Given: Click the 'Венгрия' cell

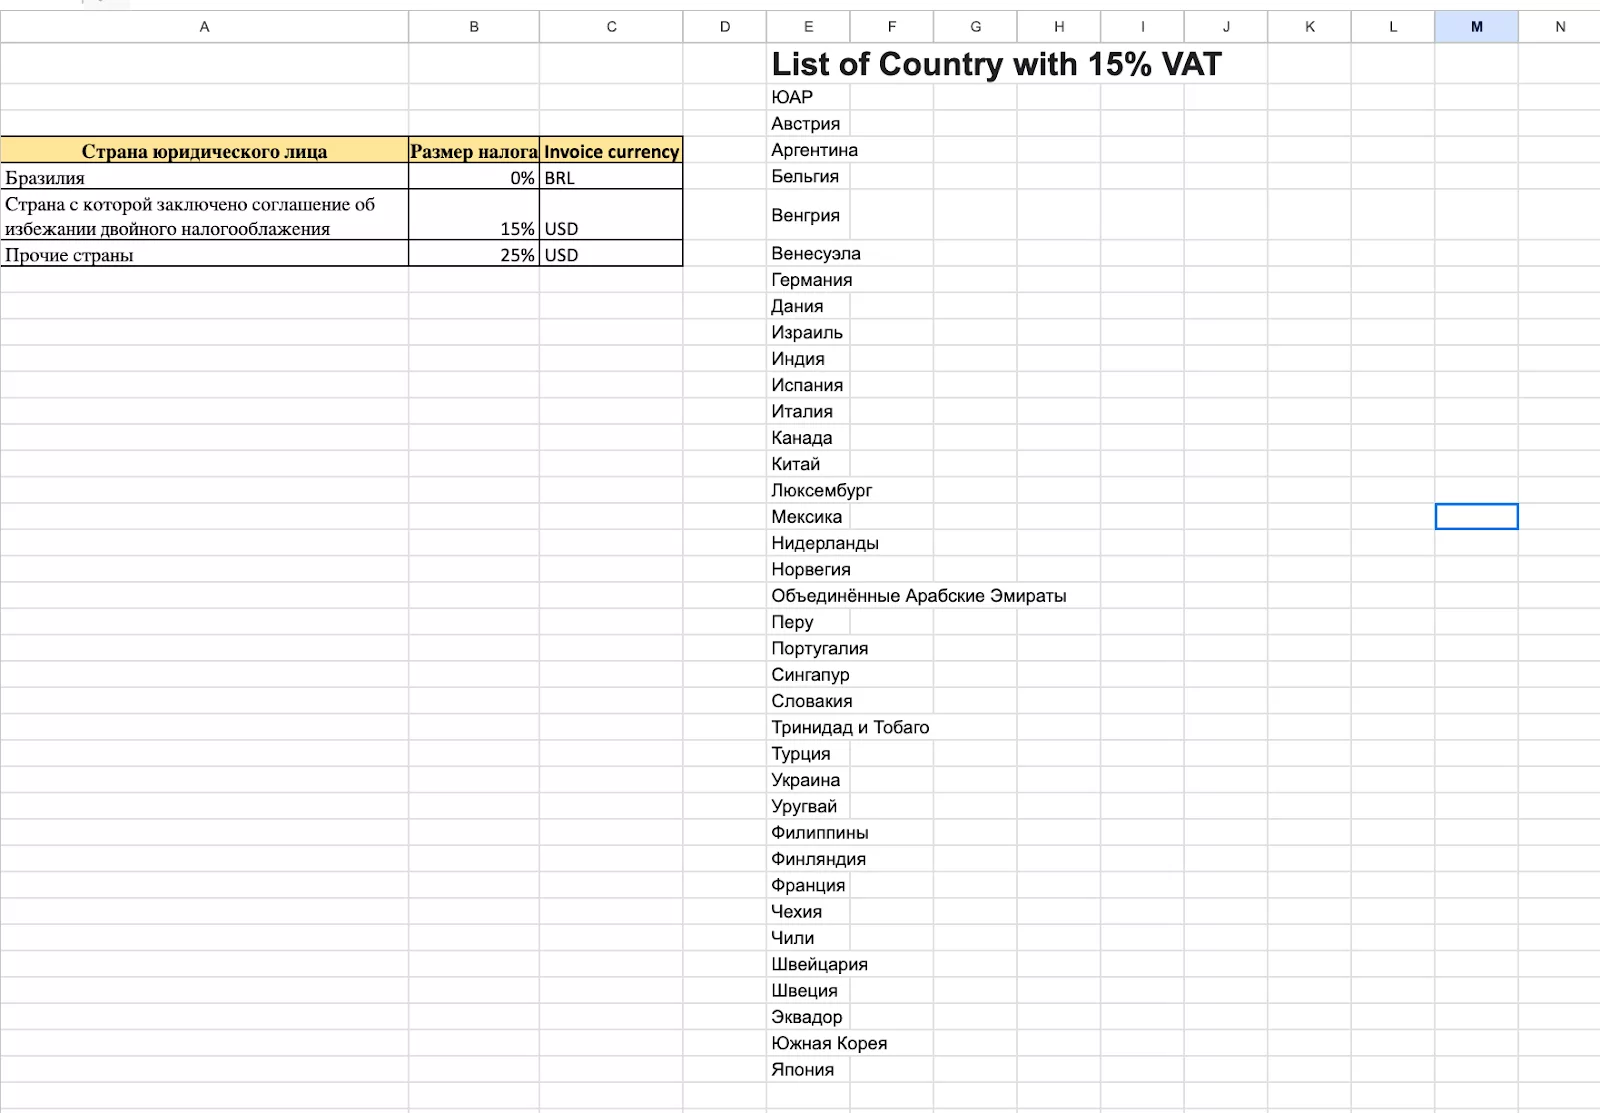Looking at the screenshot, I should tap(806, 215).
